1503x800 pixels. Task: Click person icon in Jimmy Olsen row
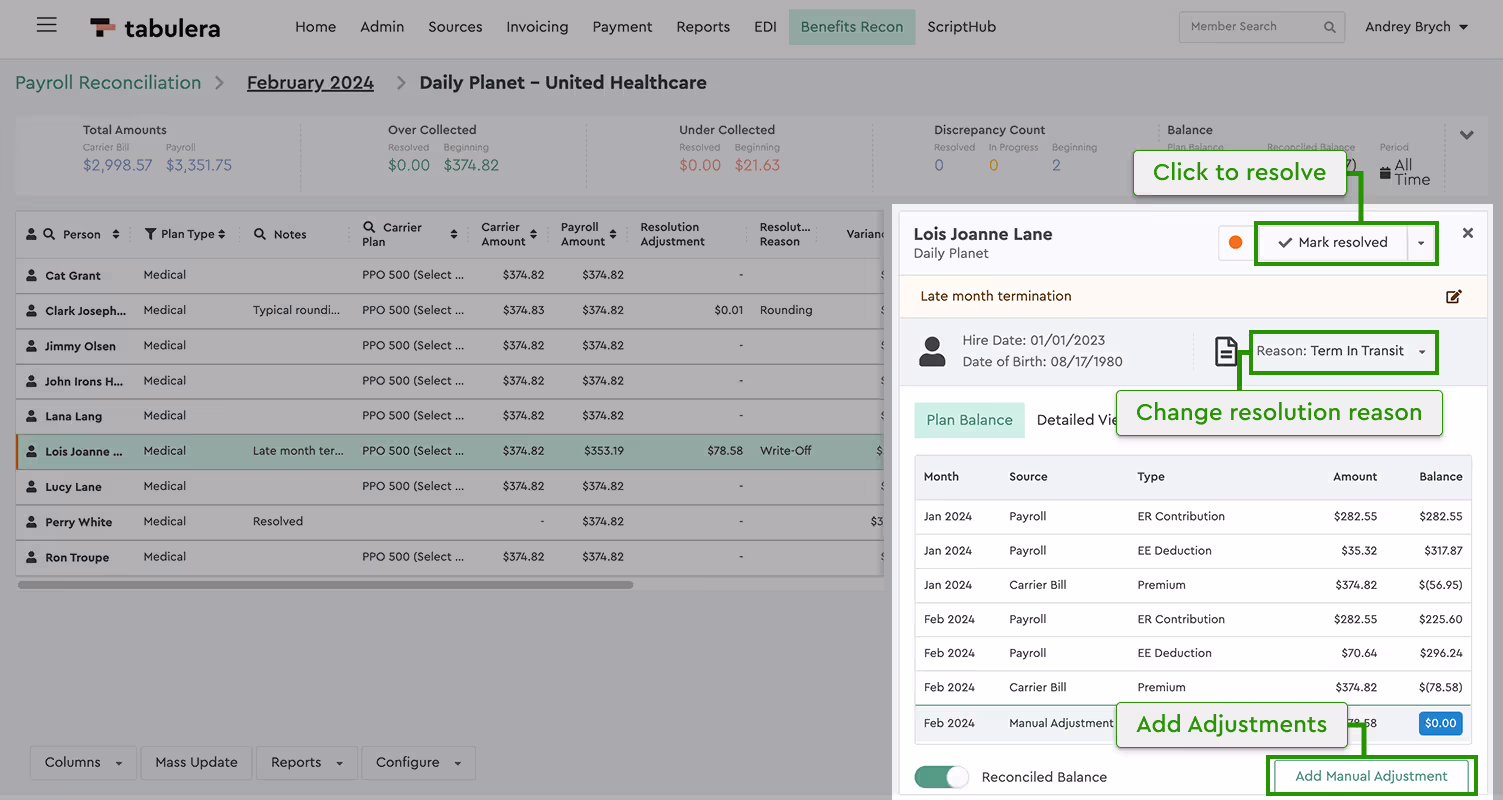pos(32,346)
